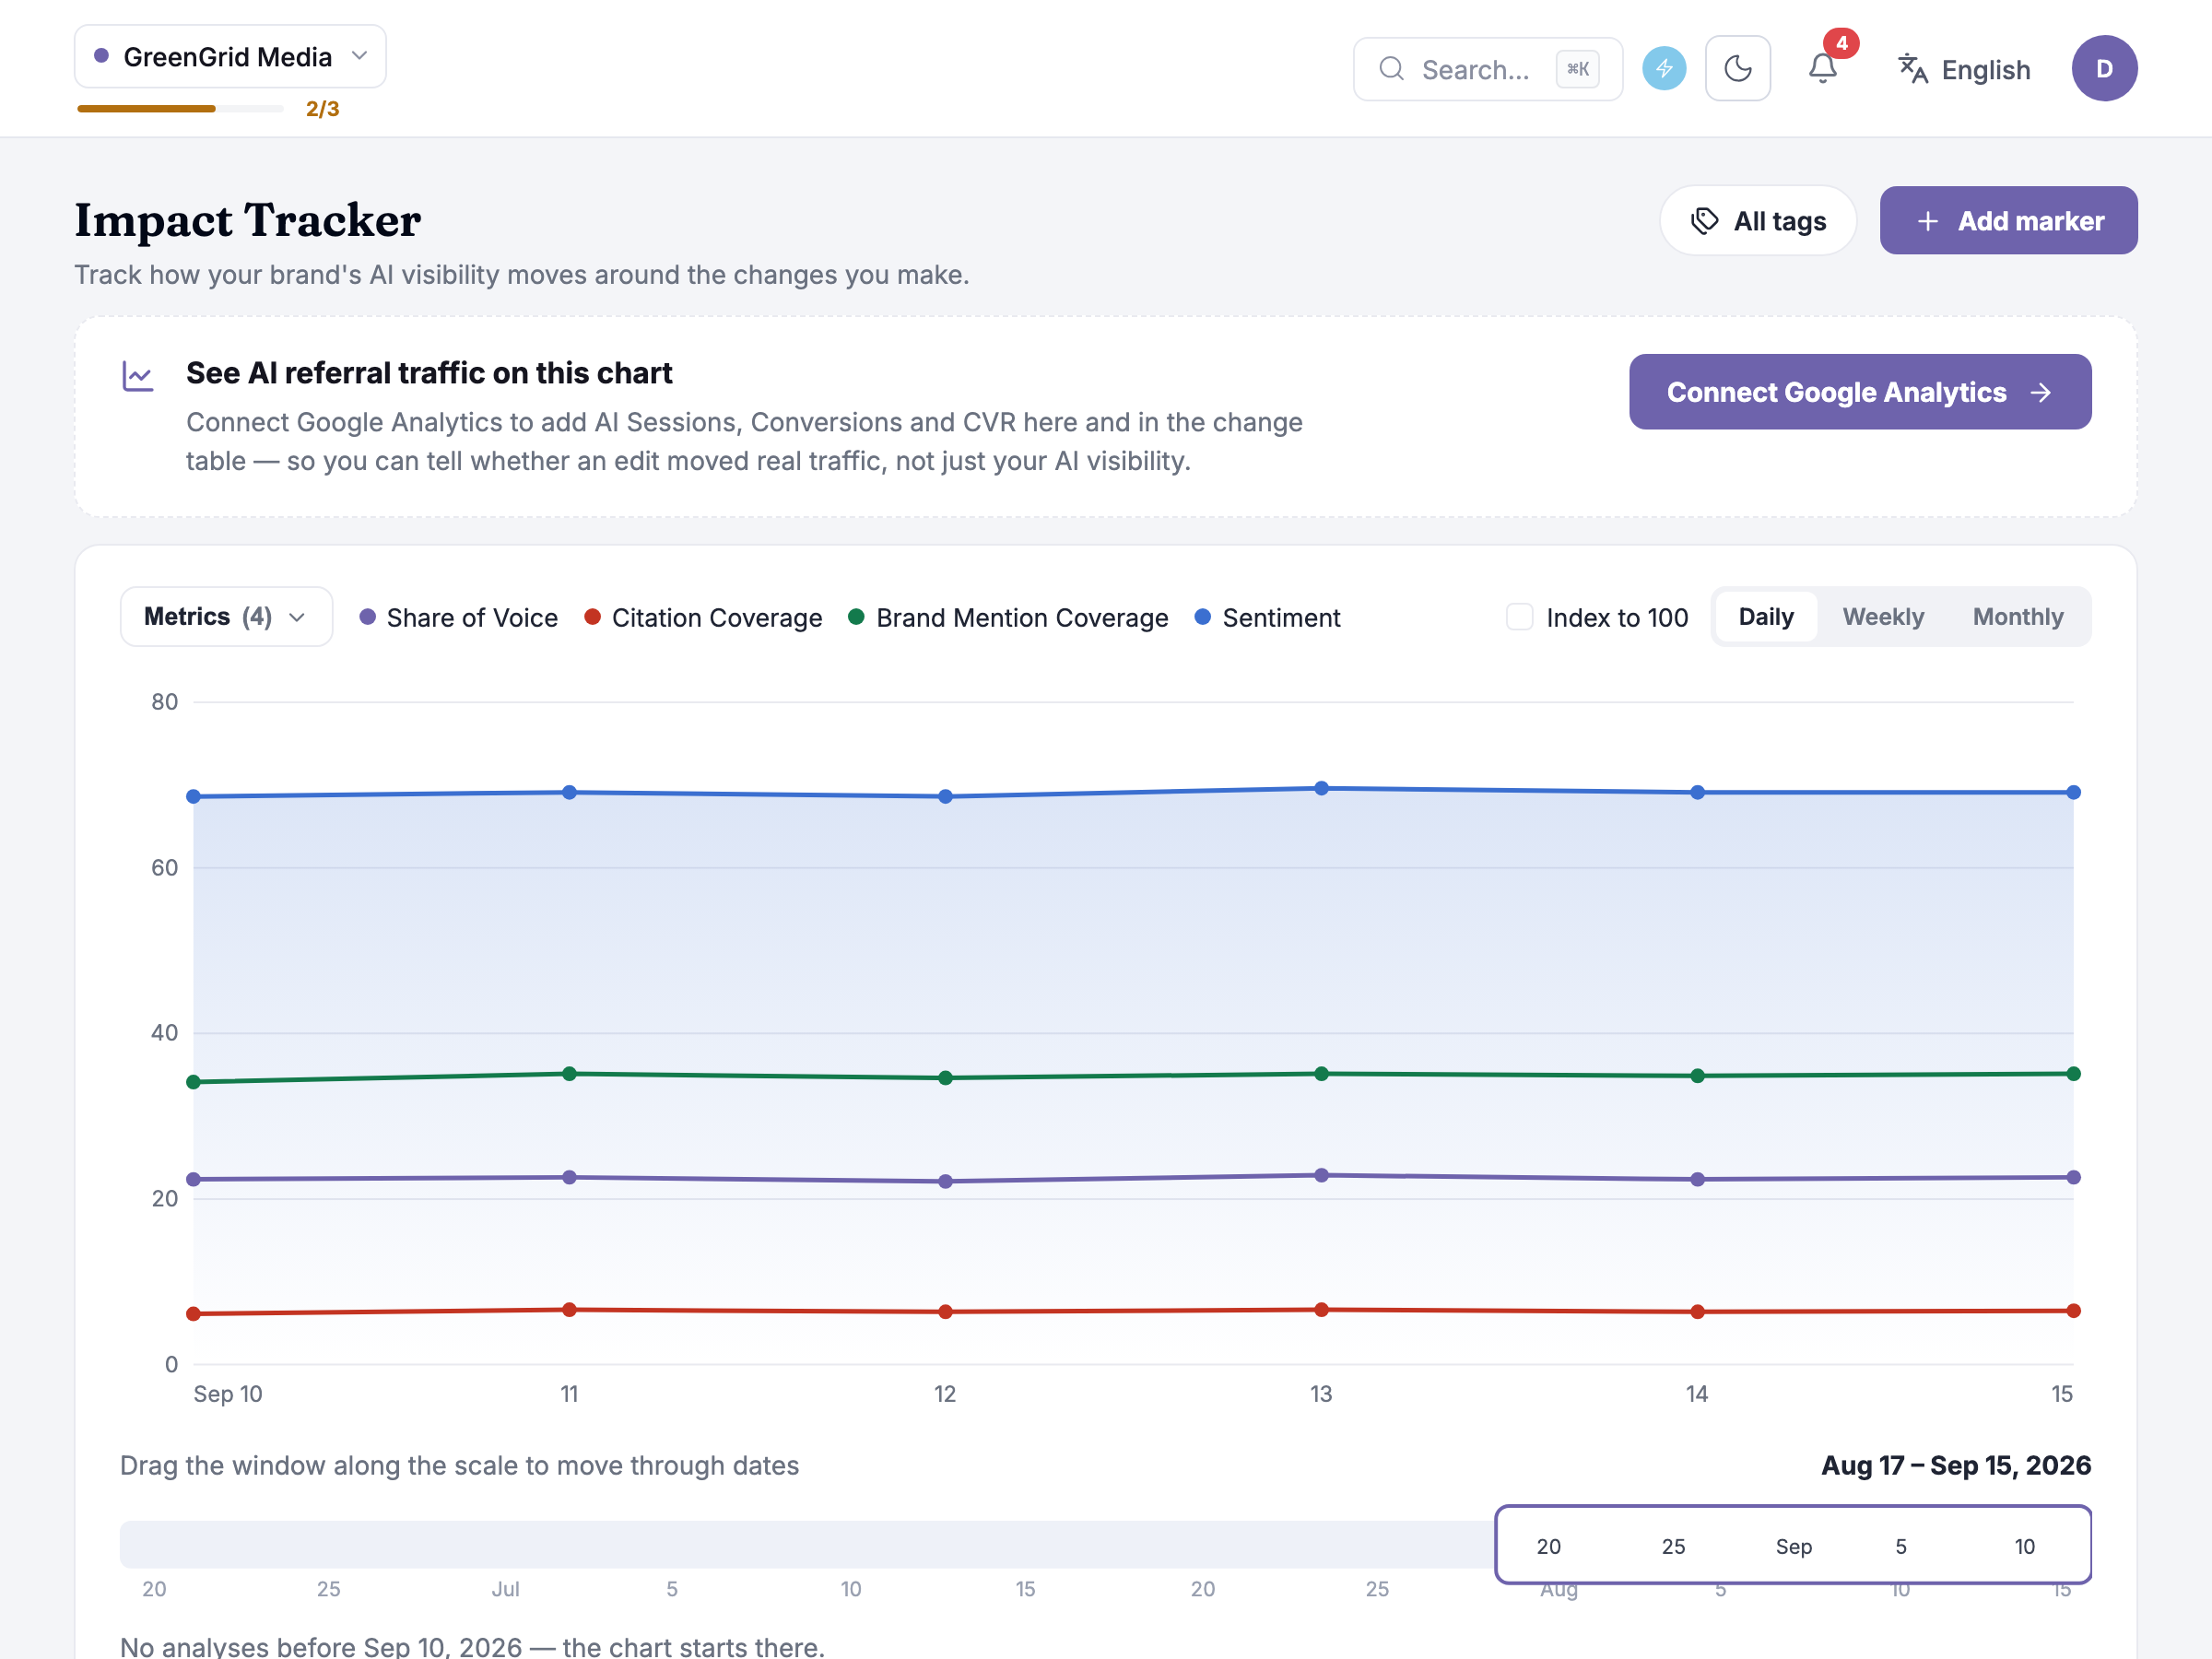2212x1659 pixels.
Task: Click the magnifier icon in search box
Action: pos(1391,69)
